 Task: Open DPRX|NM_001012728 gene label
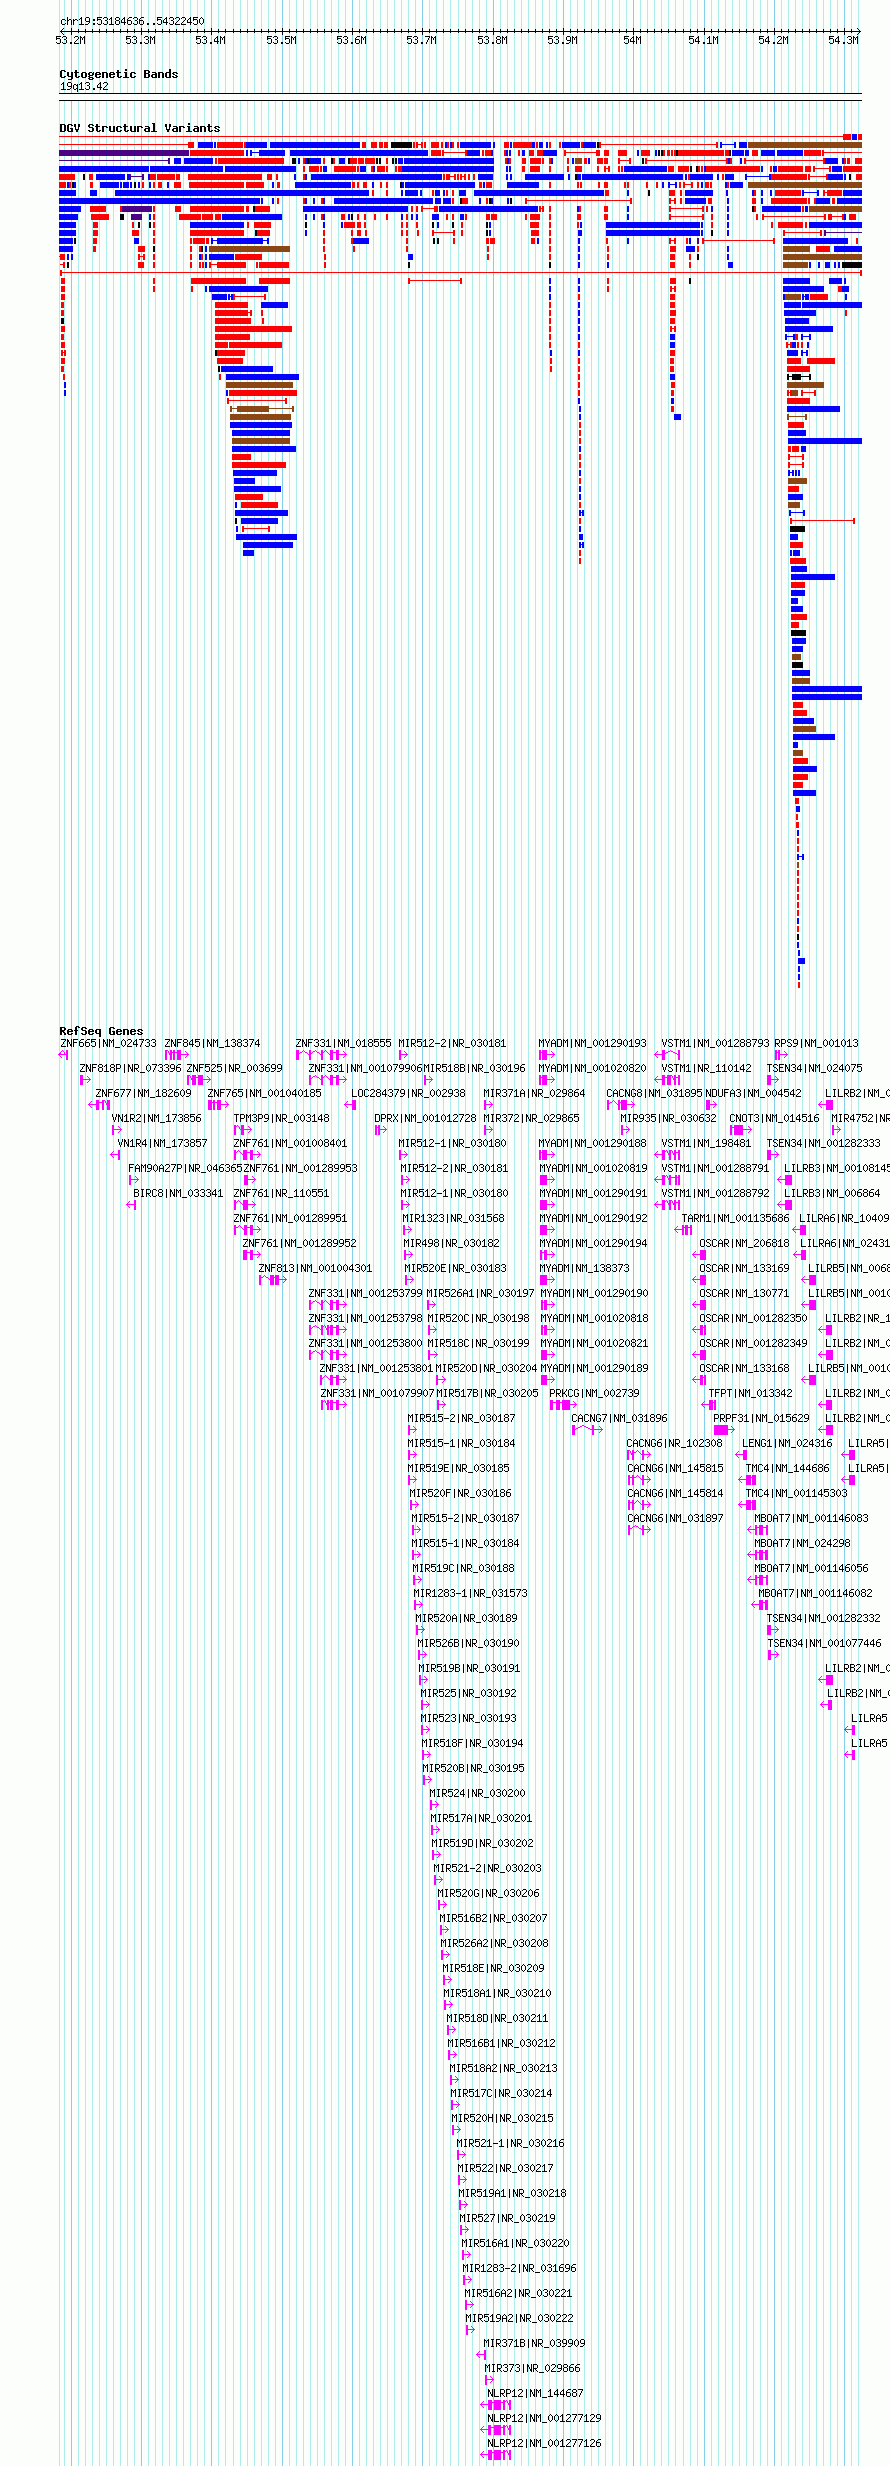pyautogui.click(x=425, y=1118)
